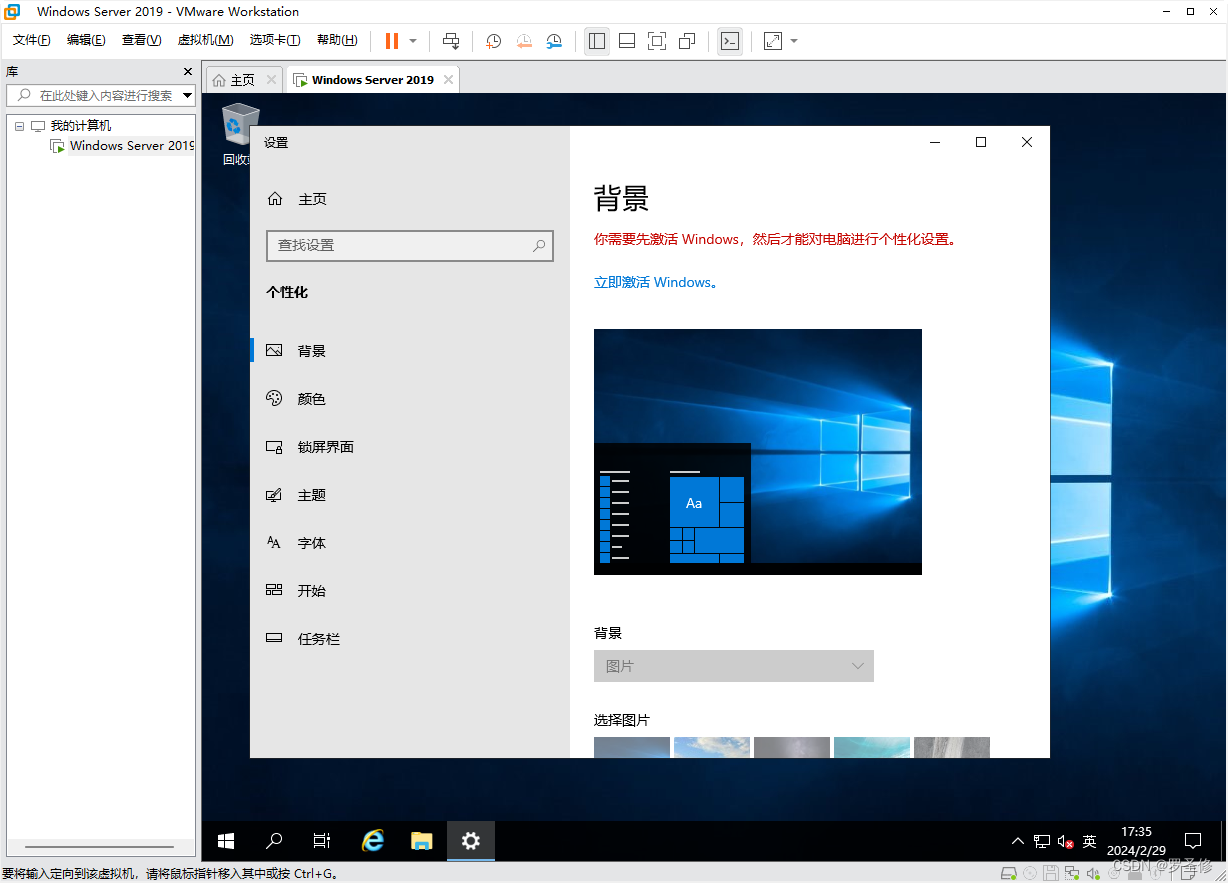1228x883 pixels.
Task: Close the Windows Server 2019 tab
Action: click(448, 80)
